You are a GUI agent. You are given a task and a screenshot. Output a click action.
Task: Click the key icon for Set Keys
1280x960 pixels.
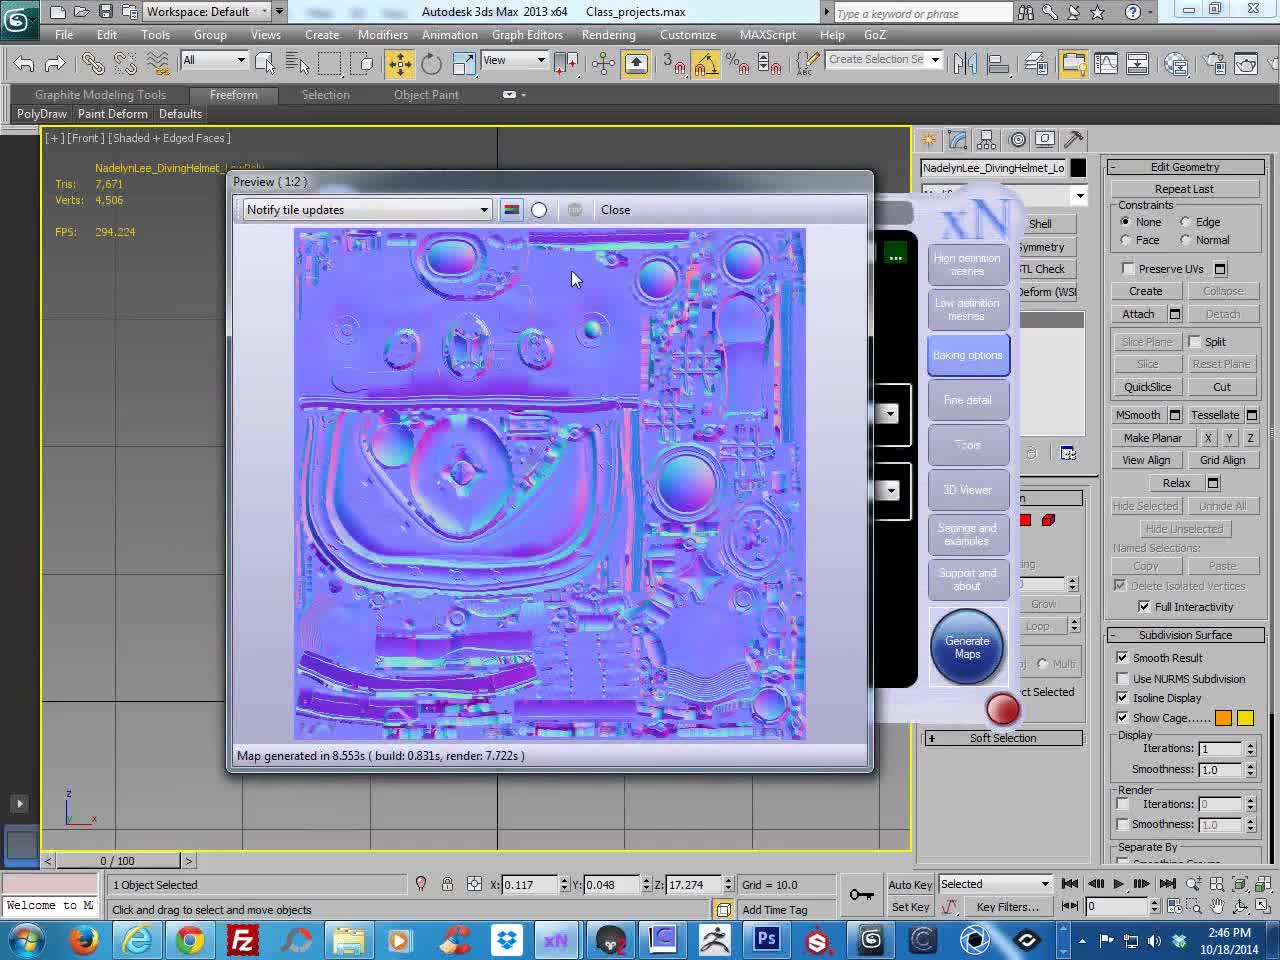tap(860, 894)
